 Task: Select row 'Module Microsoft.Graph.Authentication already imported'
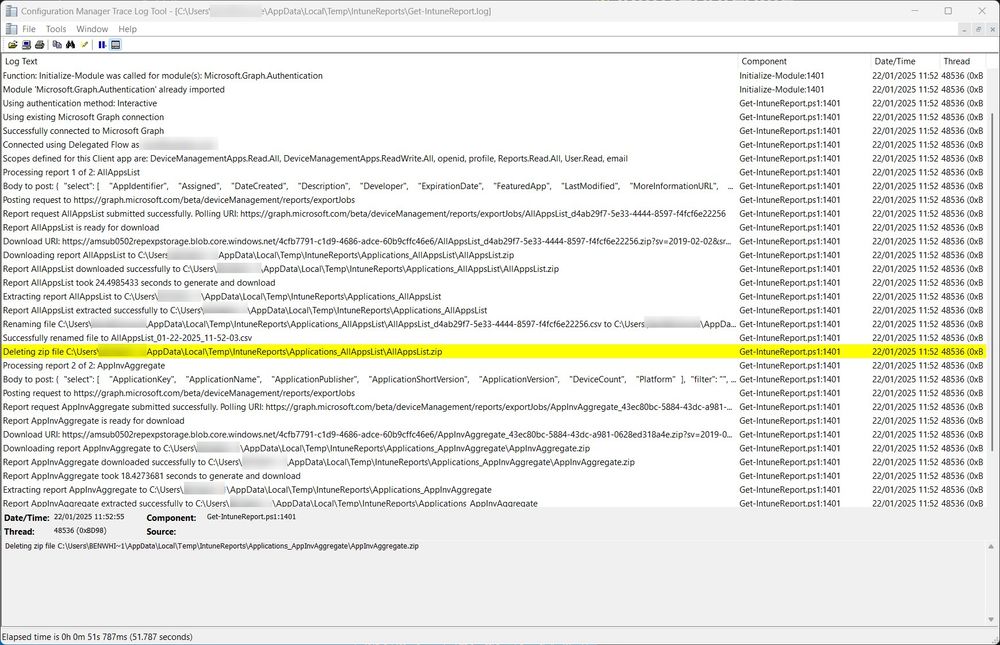(494, 89)
